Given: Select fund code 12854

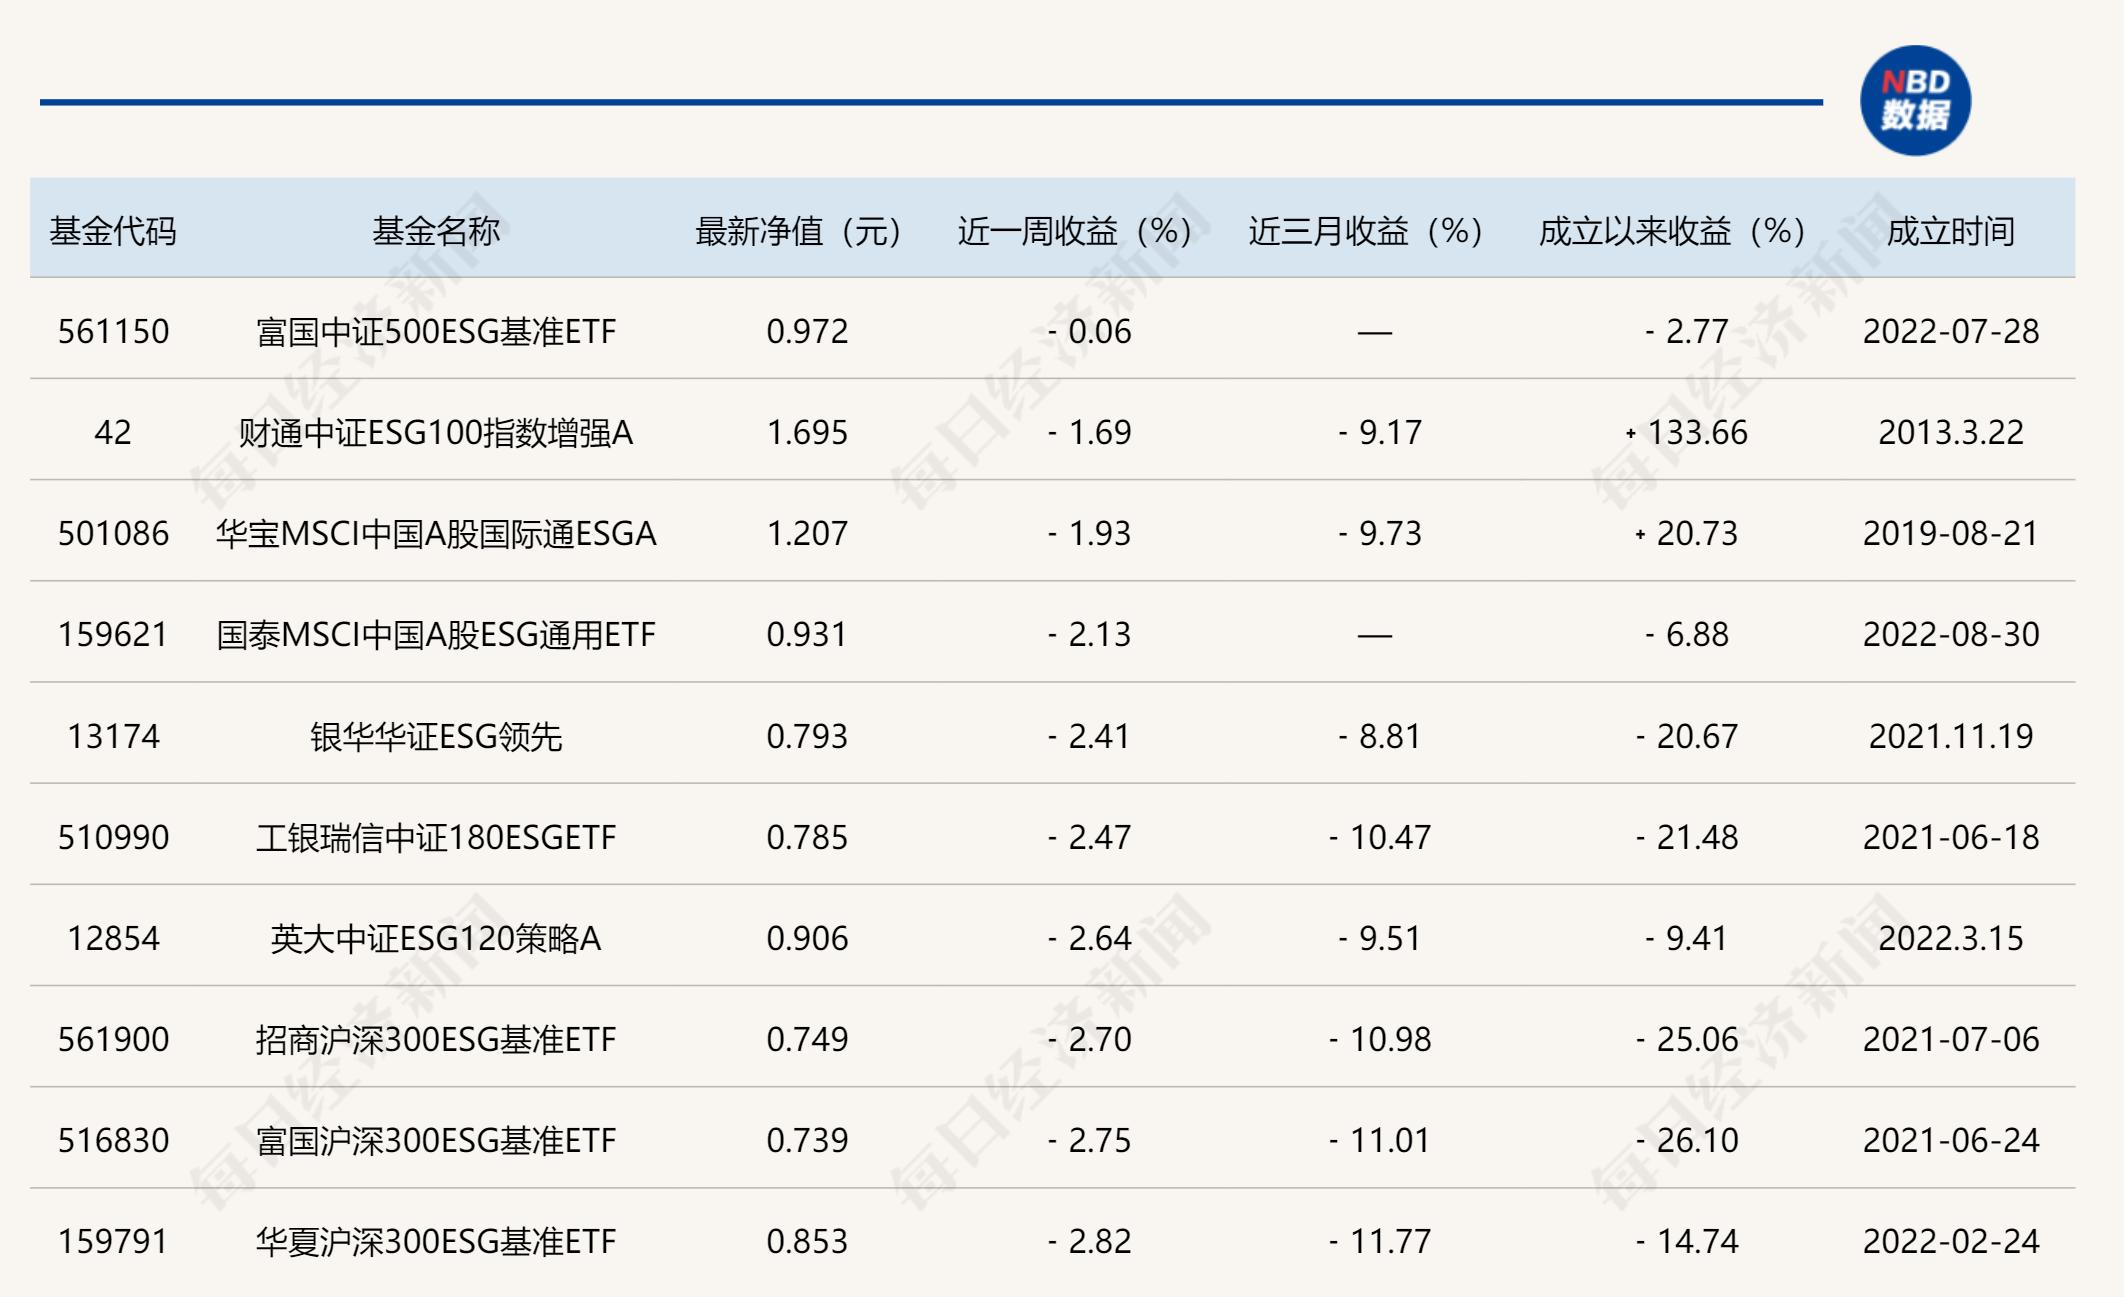Looking at the screenshot, I should [113, 938].
